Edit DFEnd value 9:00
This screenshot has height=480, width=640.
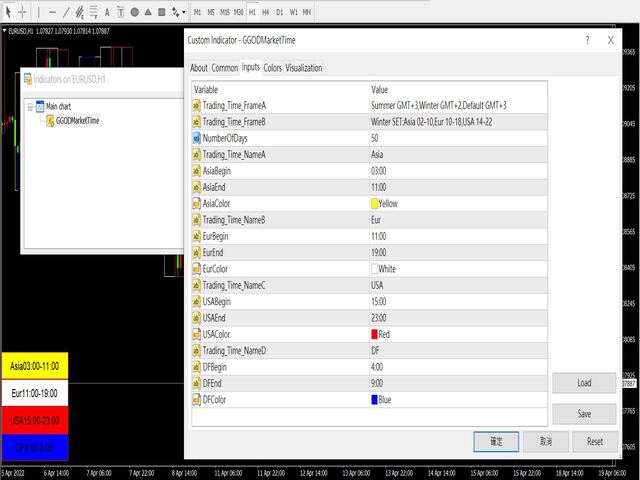(x=458, y=383)
